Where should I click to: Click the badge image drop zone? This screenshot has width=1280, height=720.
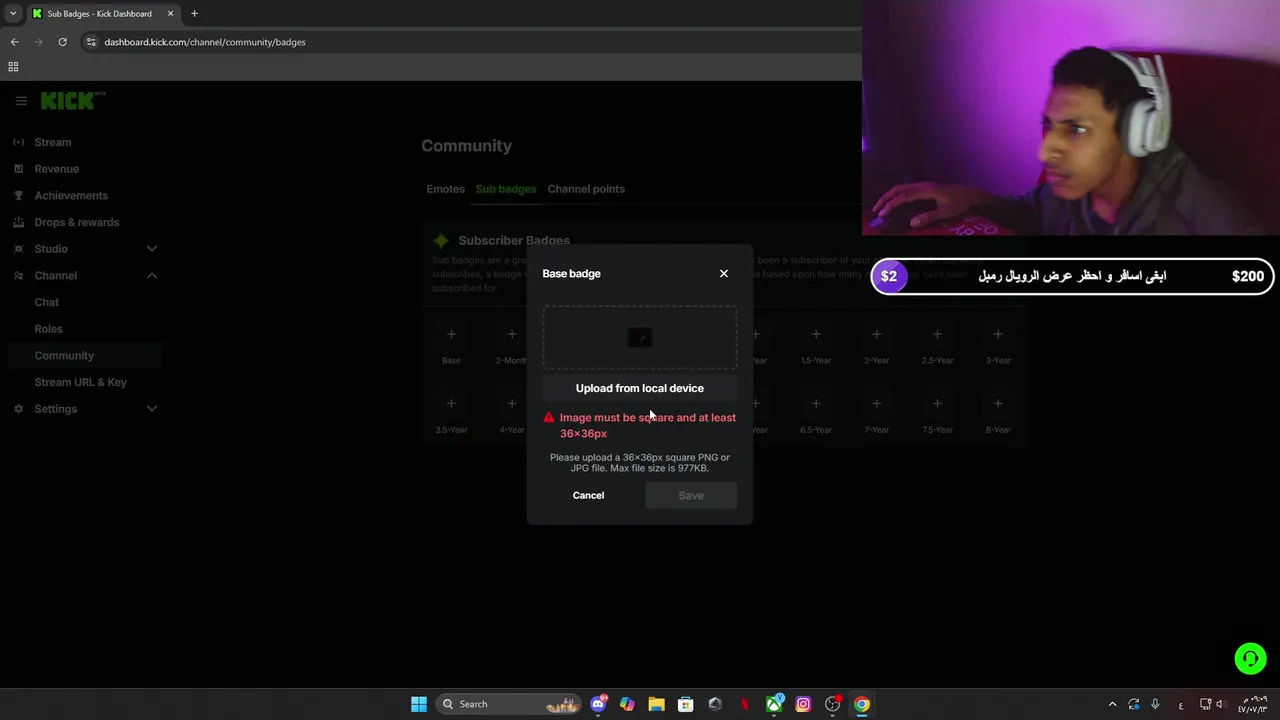(640, 338)
